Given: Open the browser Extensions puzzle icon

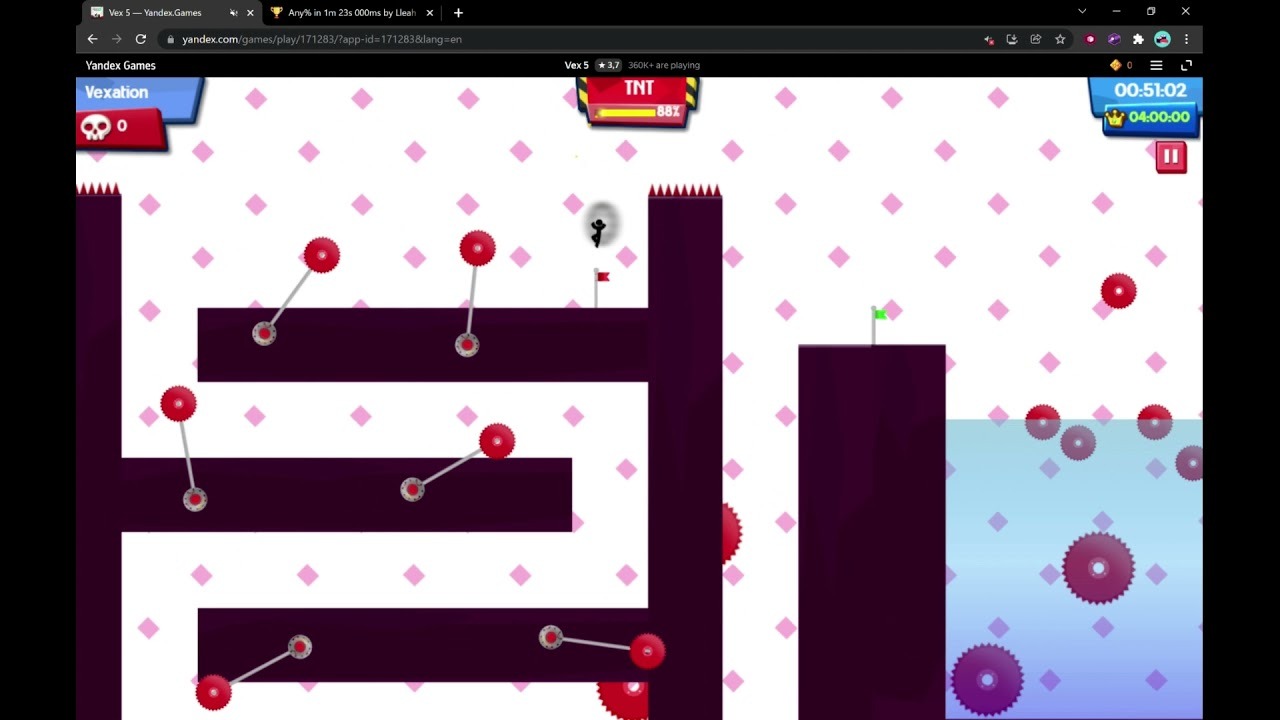Looking at the screenshot, I should [1138, 39].
